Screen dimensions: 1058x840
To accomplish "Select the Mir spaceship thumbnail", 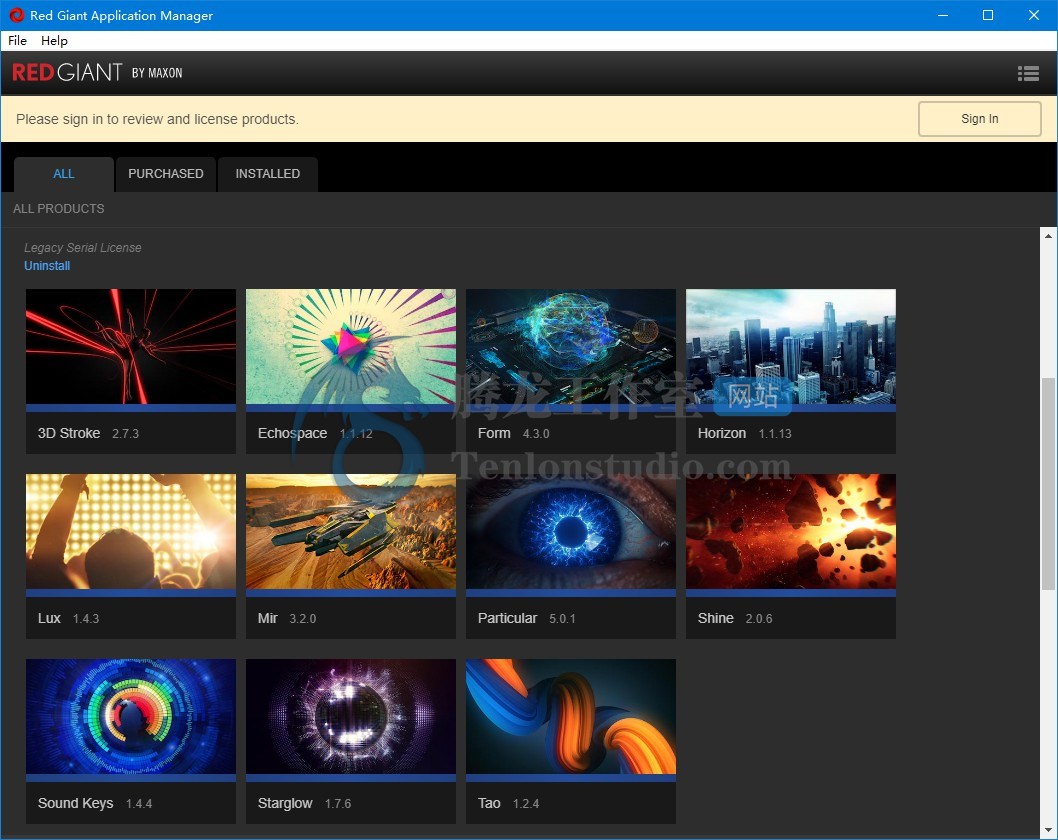I will pyautogui.click(x=351, y=532).
